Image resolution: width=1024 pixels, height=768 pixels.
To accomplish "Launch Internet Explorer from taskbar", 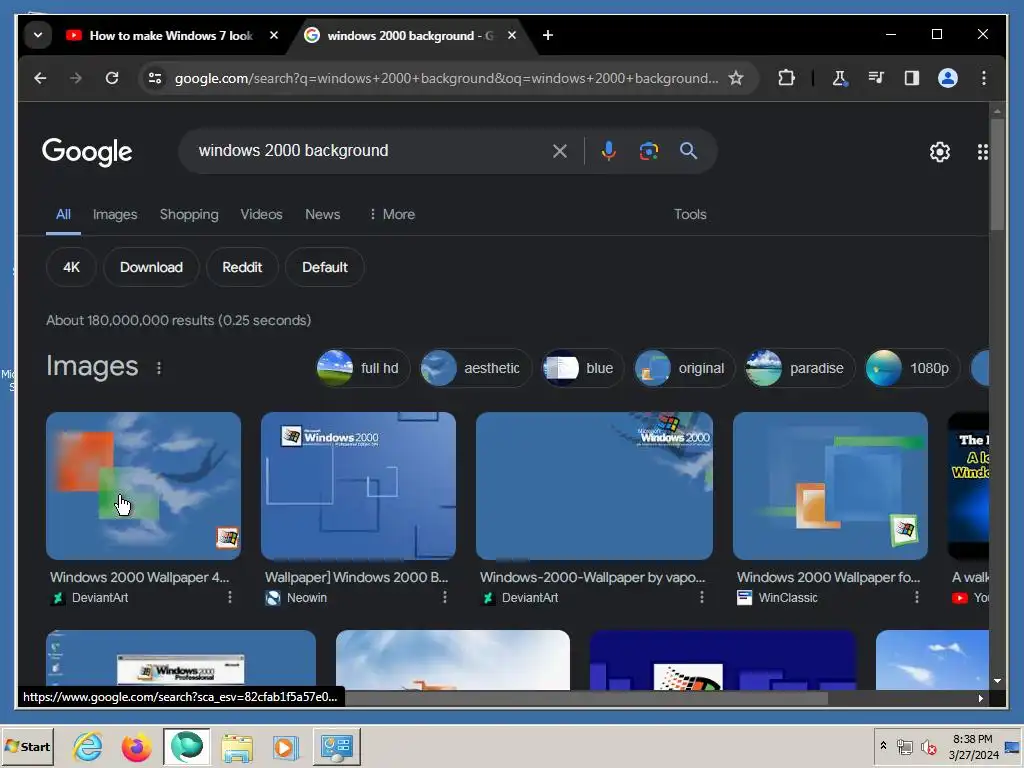I will (x=88, y=746).
